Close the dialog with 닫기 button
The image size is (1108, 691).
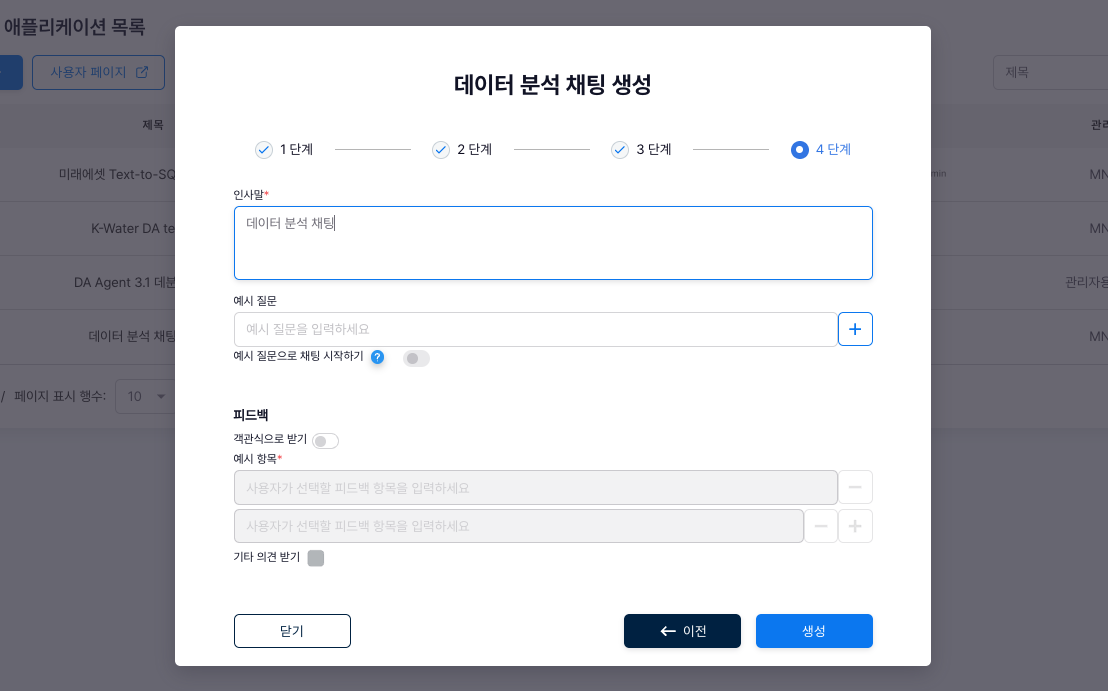click(x=292, y=631)
